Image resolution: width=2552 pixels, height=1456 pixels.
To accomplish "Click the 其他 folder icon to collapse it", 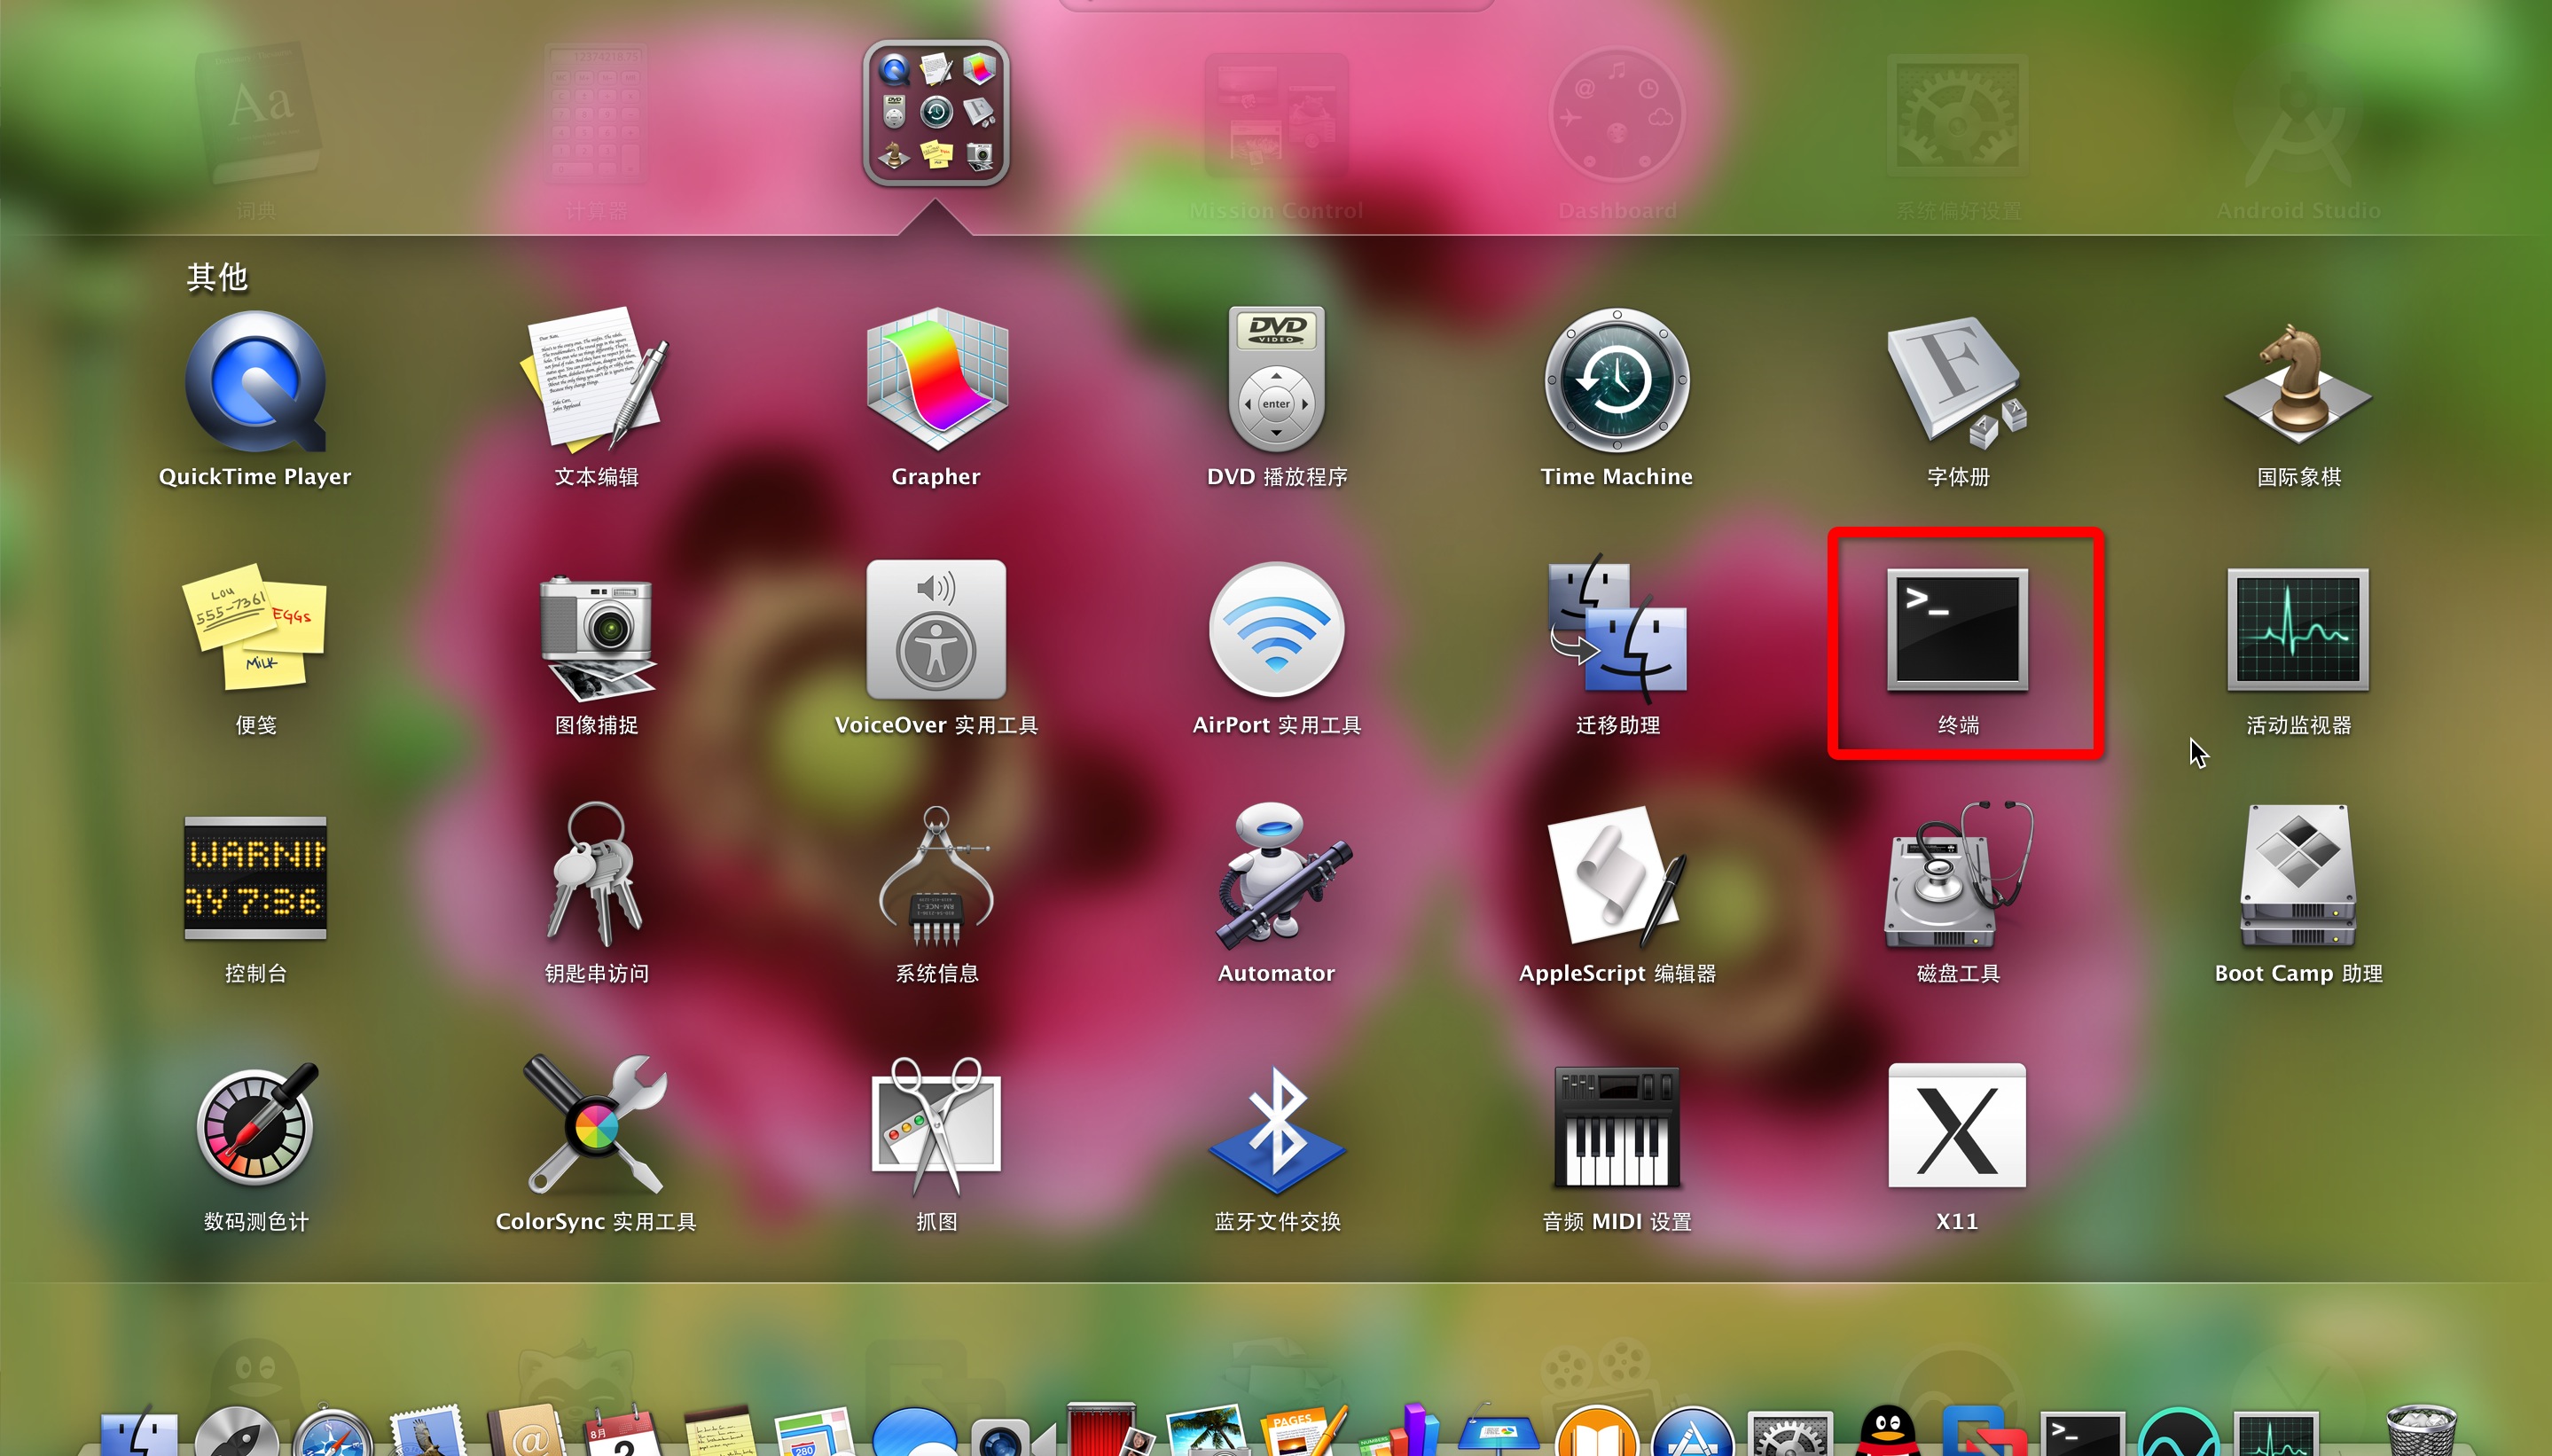I will (936, 113).
